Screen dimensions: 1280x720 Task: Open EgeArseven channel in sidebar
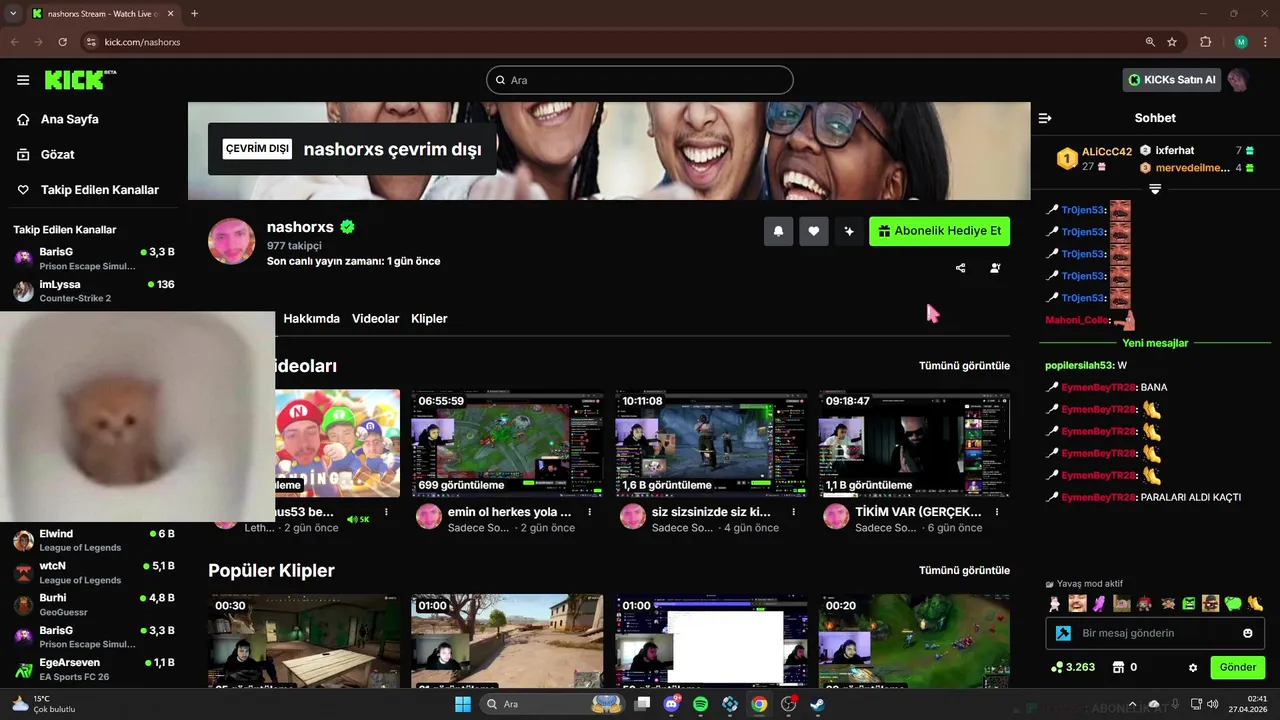click(94, 669)
